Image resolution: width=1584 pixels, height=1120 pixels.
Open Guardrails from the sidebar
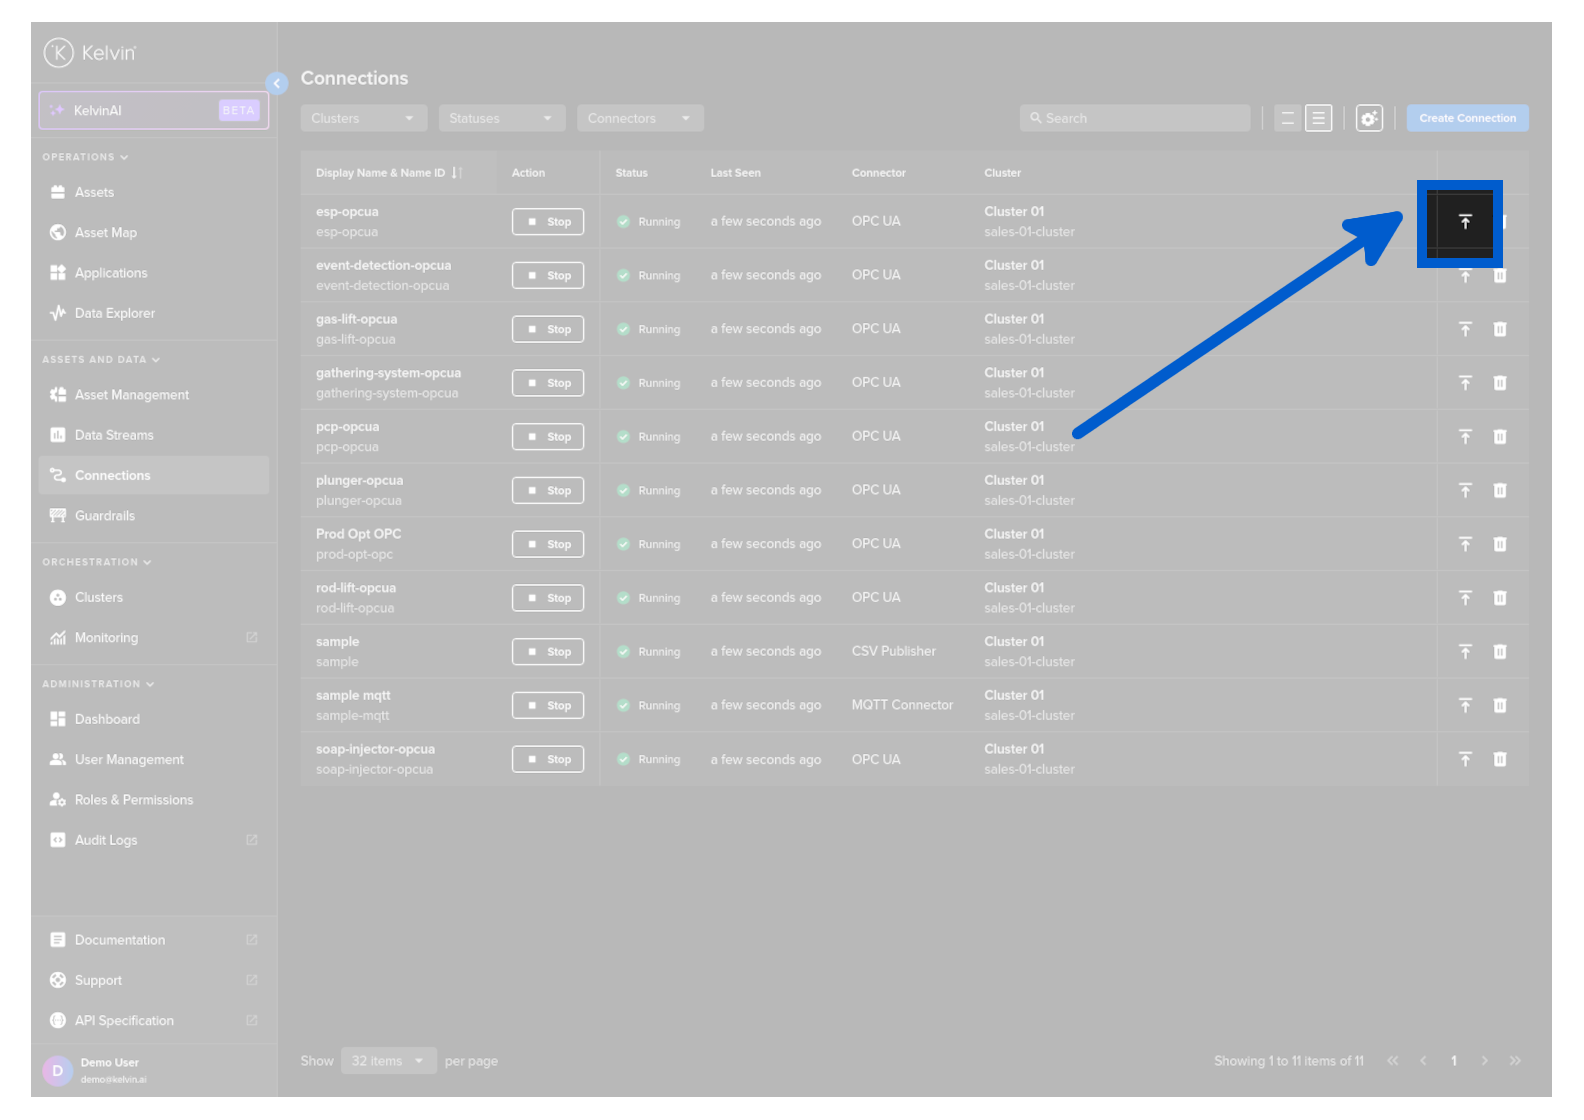(104, 516)
